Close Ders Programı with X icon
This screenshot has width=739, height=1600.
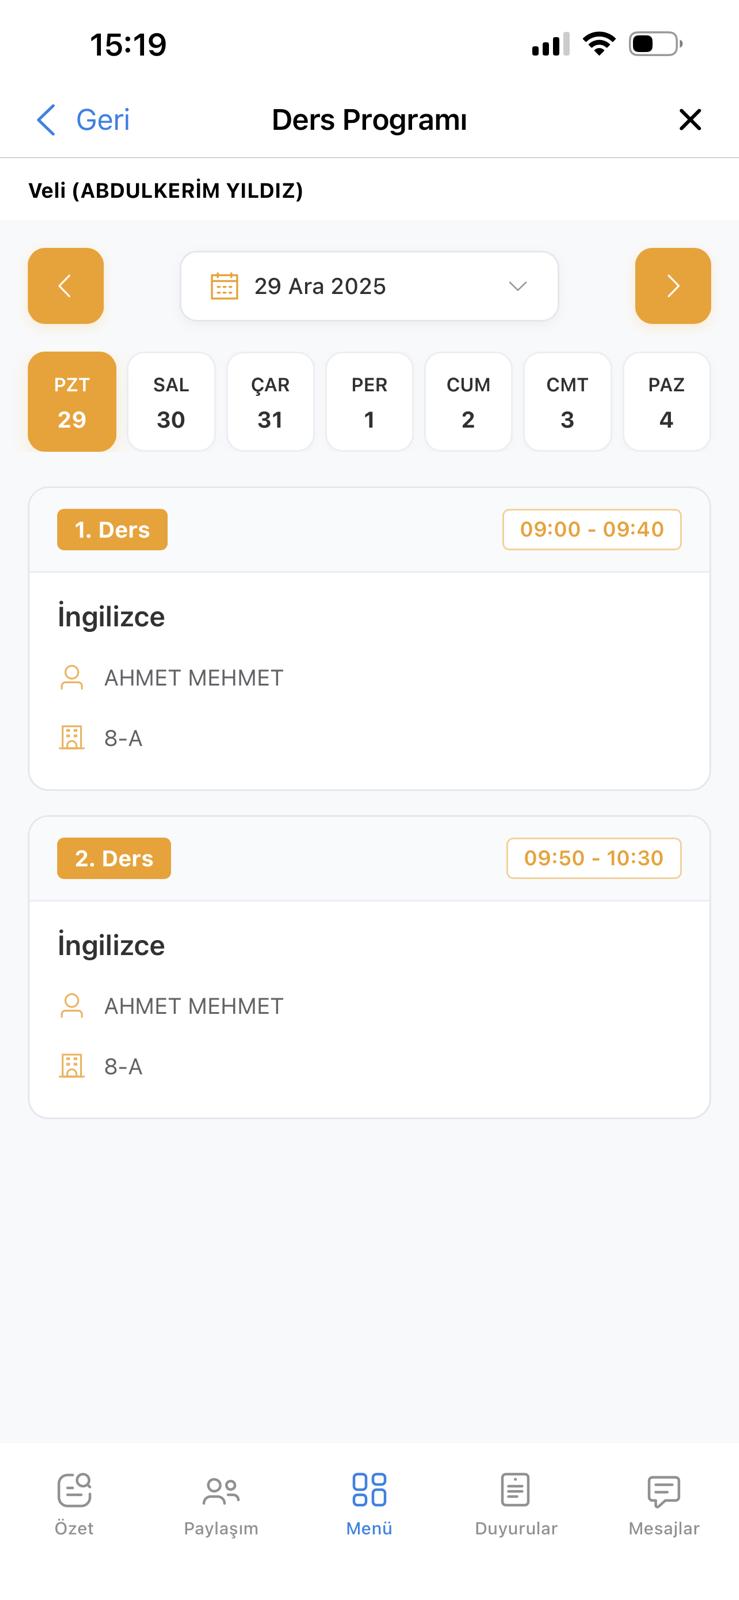(690, 120)
